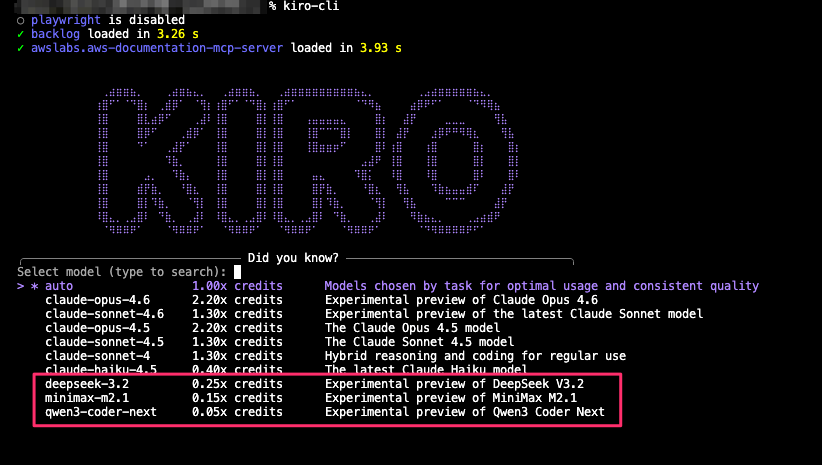Click the '>' selection pointer by auto

pyautogui.click(x=20, y=286)
